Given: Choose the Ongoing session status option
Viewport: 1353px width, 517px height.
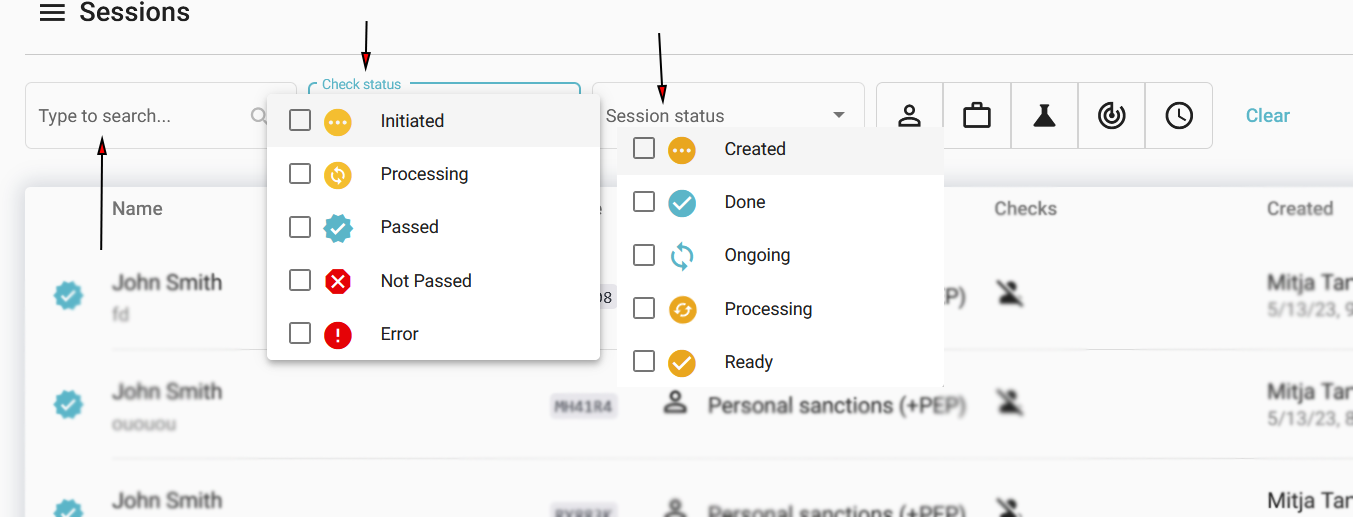Looking at the screenshot, I should point(757,255).
